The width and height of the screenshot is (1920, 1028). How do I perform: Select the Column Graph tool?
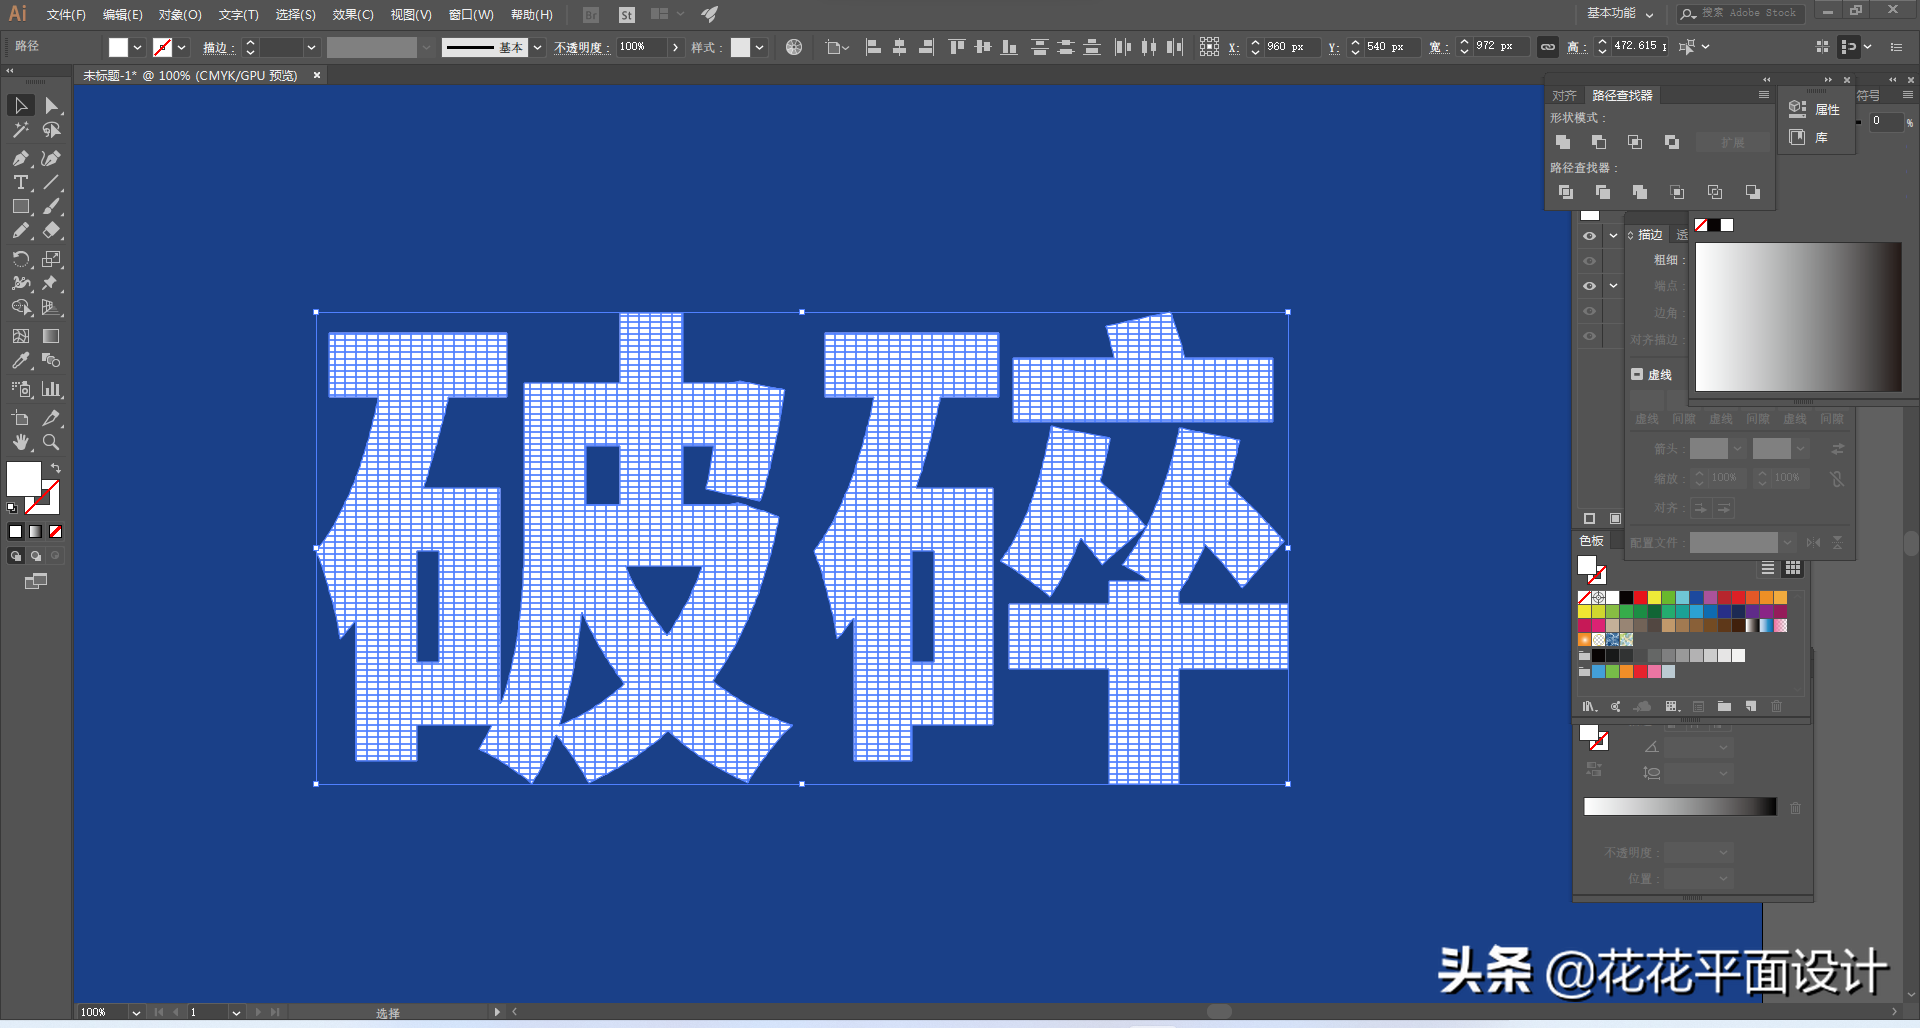51,389
